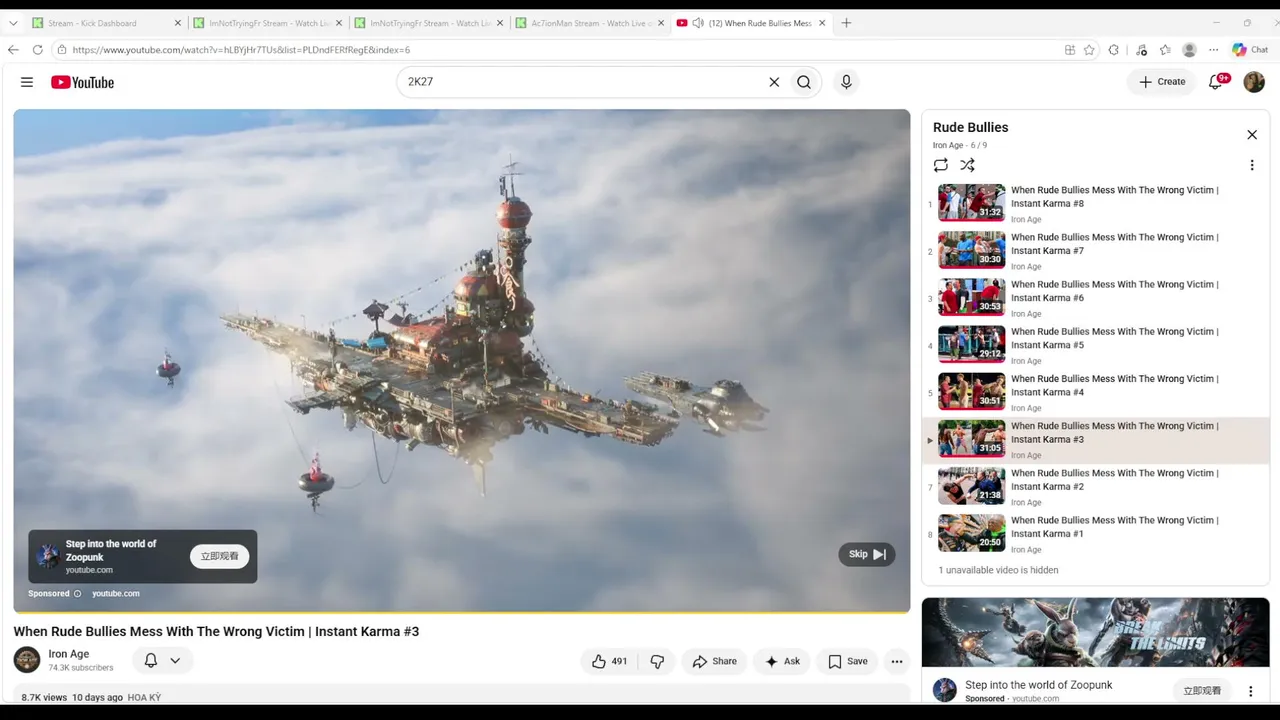Close the Stream - Kick Dashboard tab

pyautogui.click(x=178, y=23)
